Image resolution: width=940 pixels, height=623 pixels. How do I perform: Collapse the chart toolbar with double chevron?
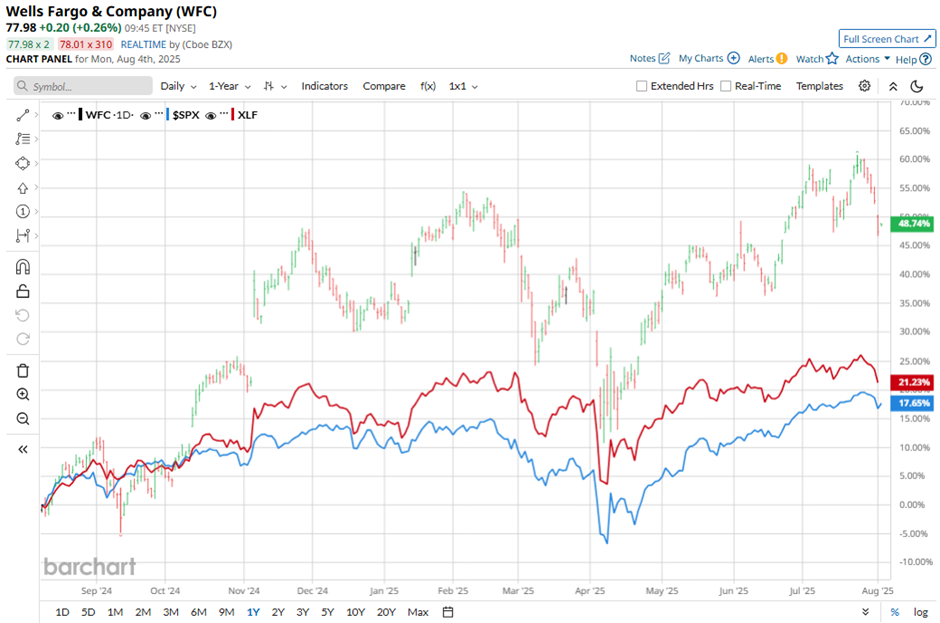pyautogui.click(x=893, y=86)
